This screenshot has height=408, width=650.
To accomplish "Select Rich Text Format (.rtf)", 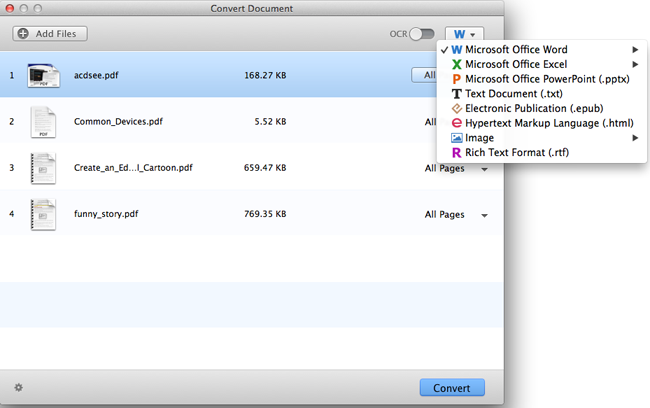I will 541,153.
